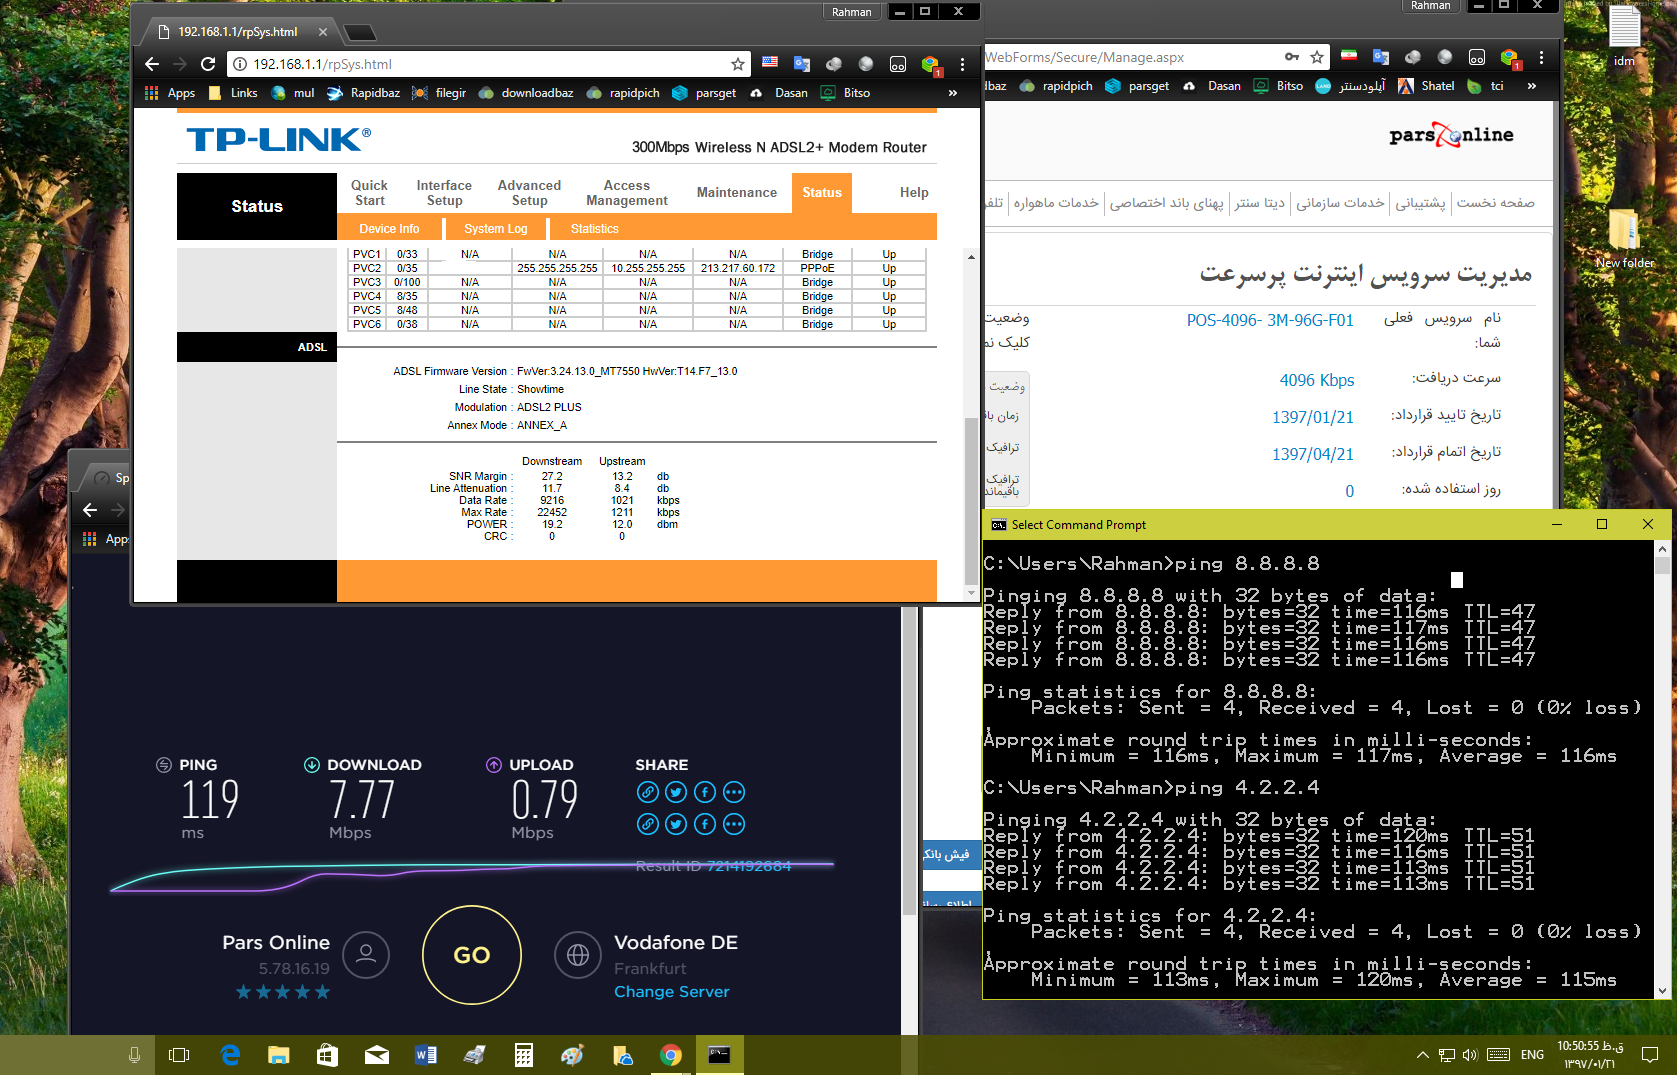Viewport: 1677px width, 1075px height.
Task: Open Quick Start menu
Action: click(369, 193)
